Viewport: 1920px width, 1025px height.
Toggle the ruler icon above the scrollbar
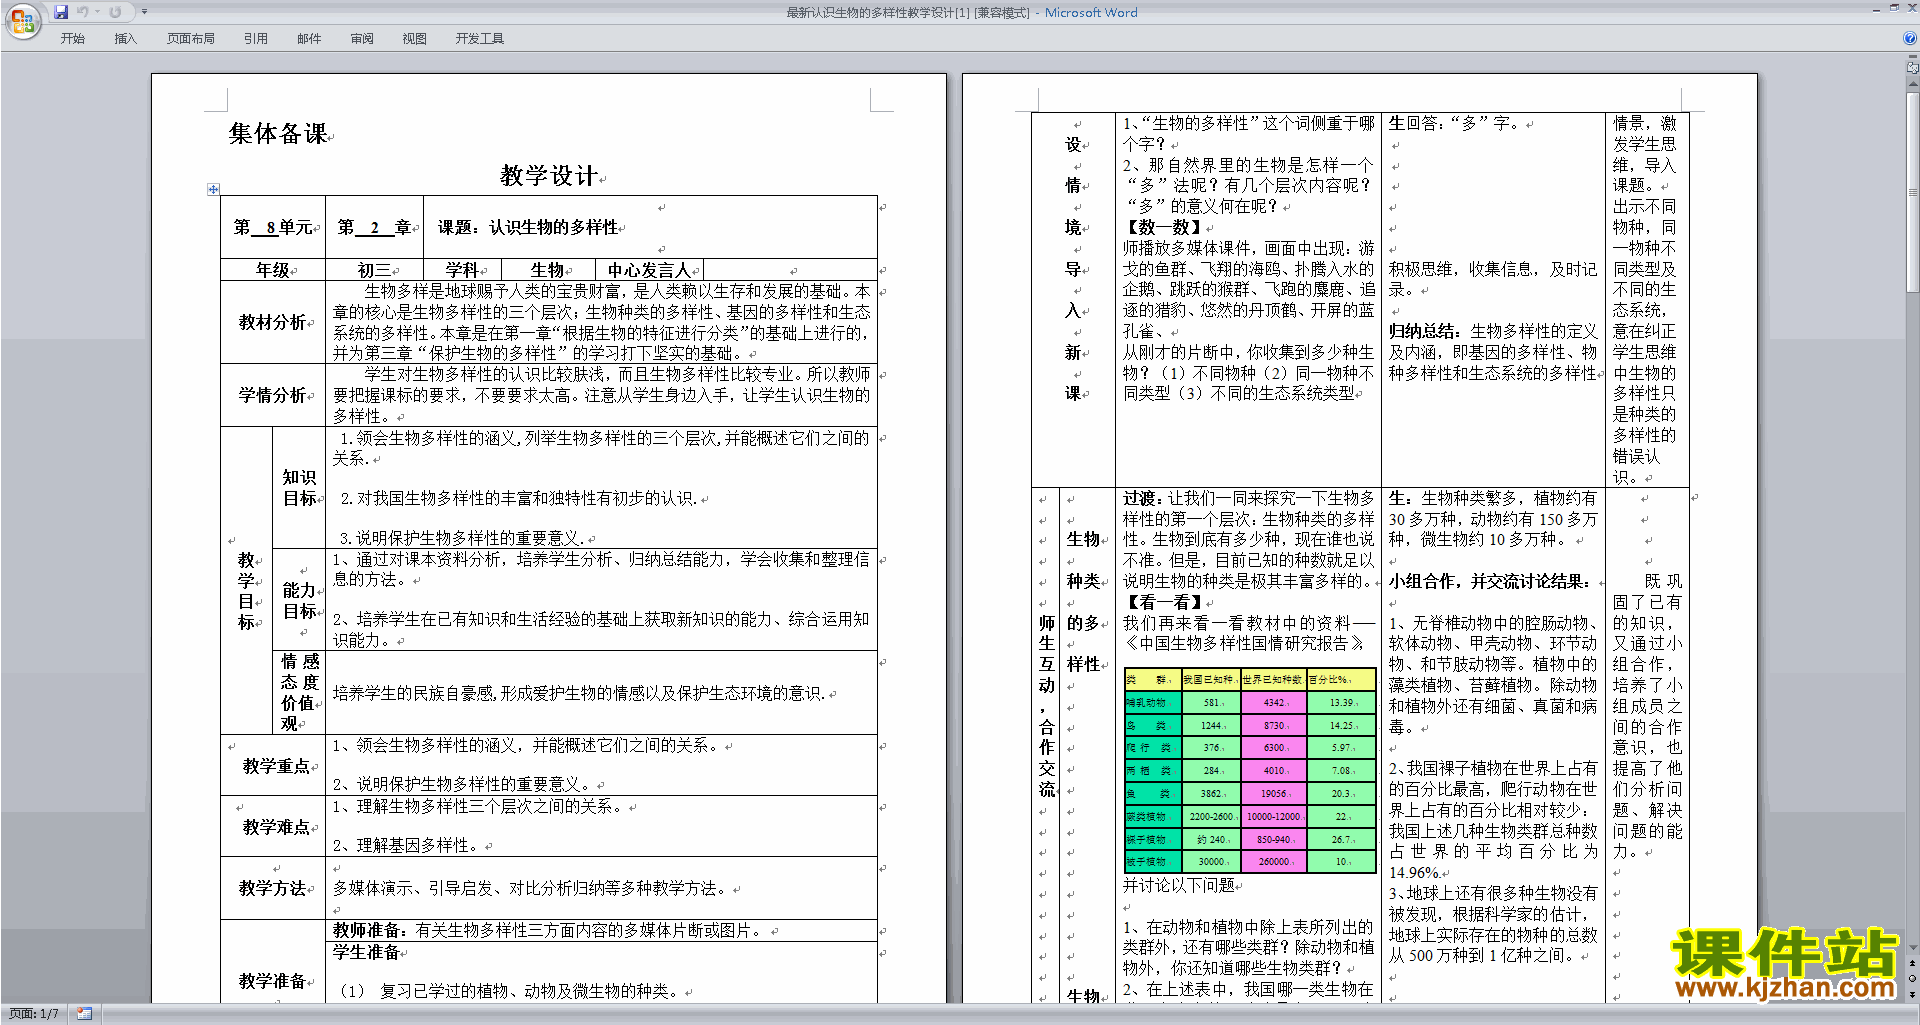click(1912, 69)
